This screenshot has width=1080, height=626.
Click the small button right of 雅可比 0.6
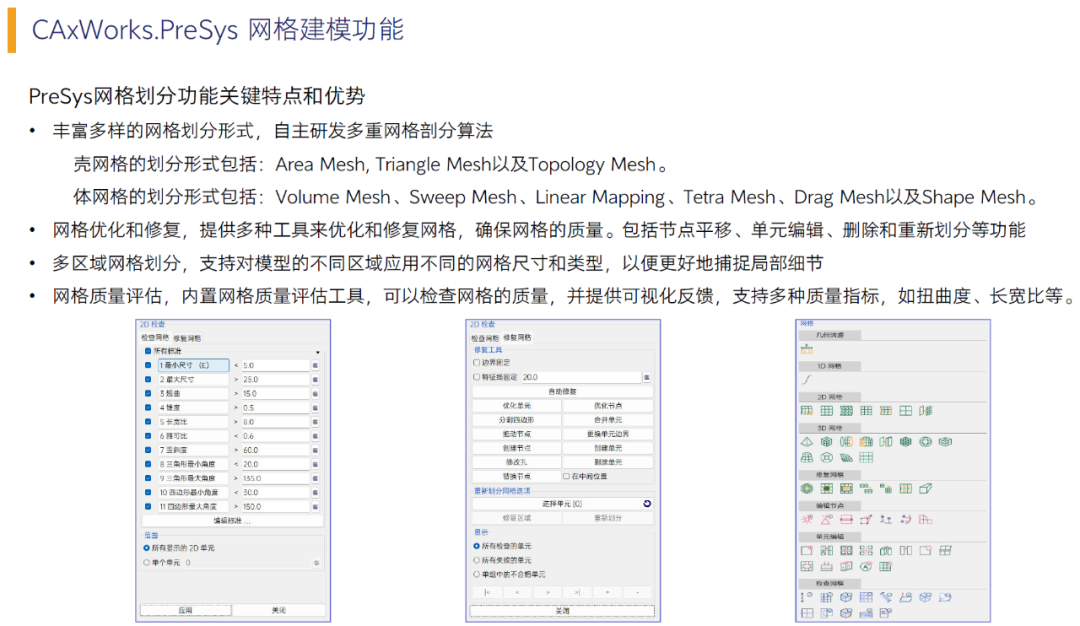click(x=315, y=436)
